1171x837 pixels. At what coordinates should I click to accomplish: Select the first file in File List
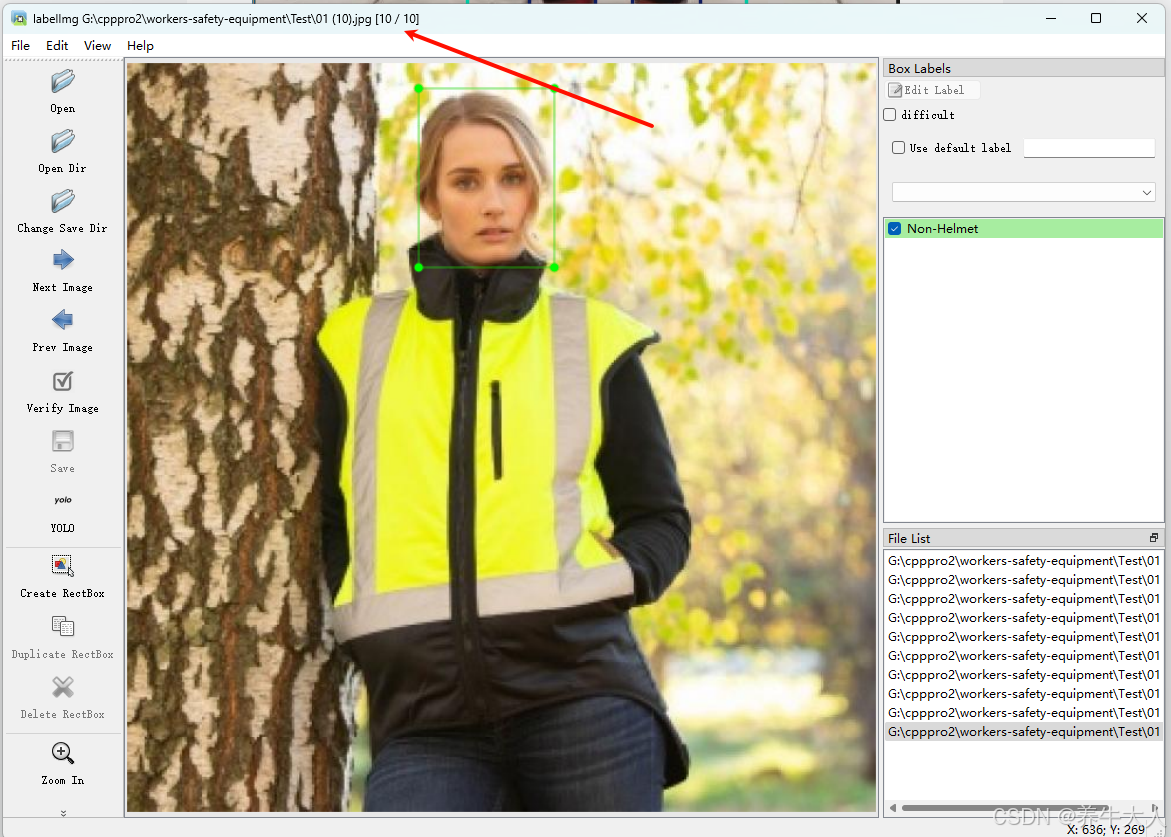[1023, 561]
